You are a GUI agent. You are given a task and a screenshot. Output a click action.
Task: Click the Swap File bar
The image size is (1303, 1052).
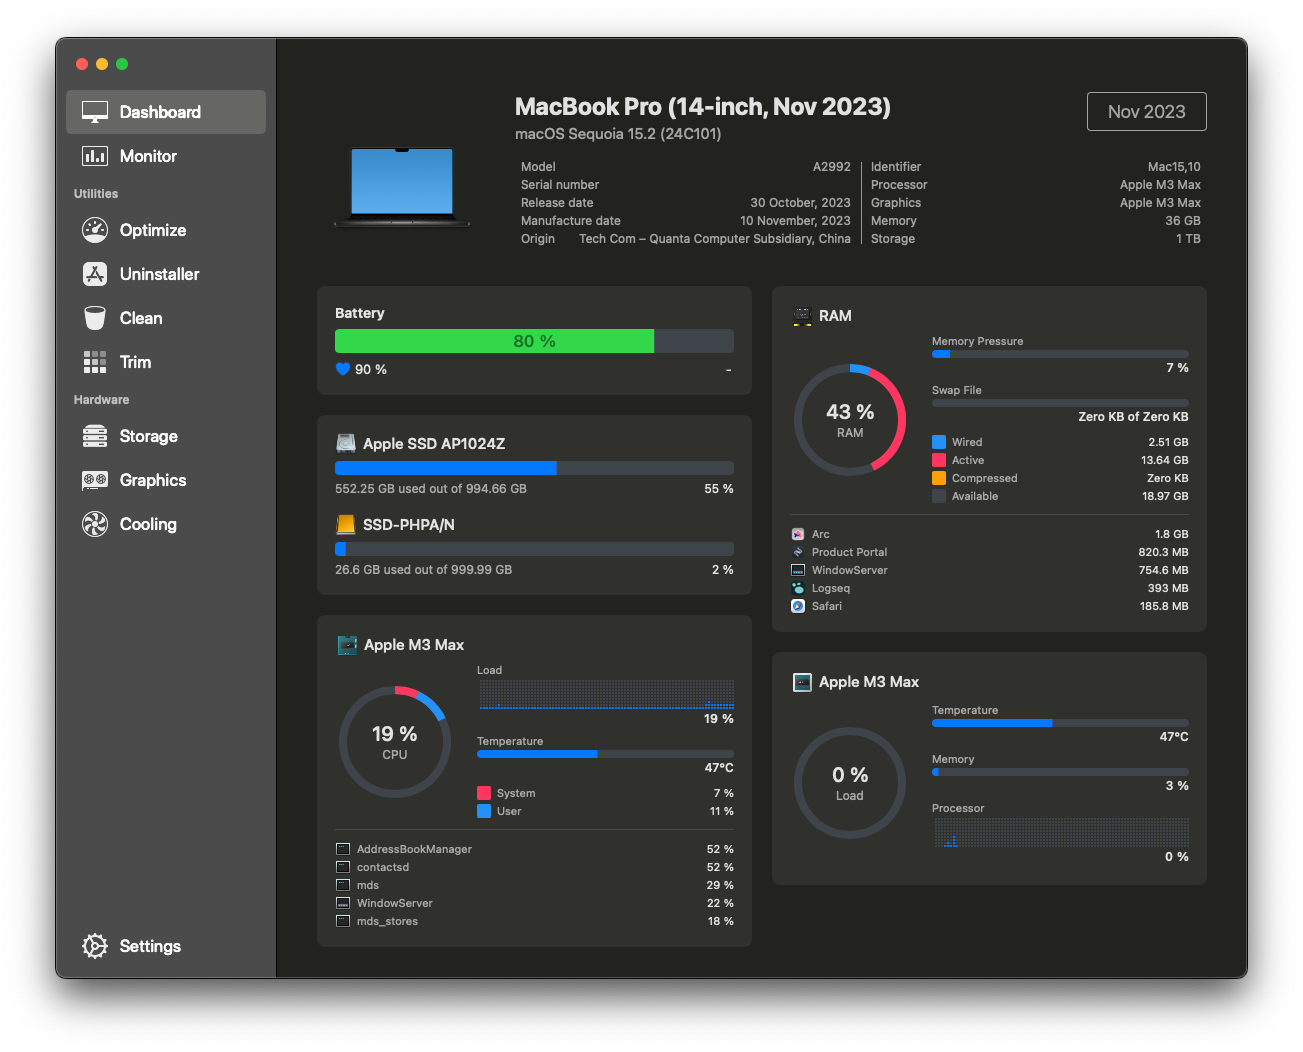click(1060, 403)
